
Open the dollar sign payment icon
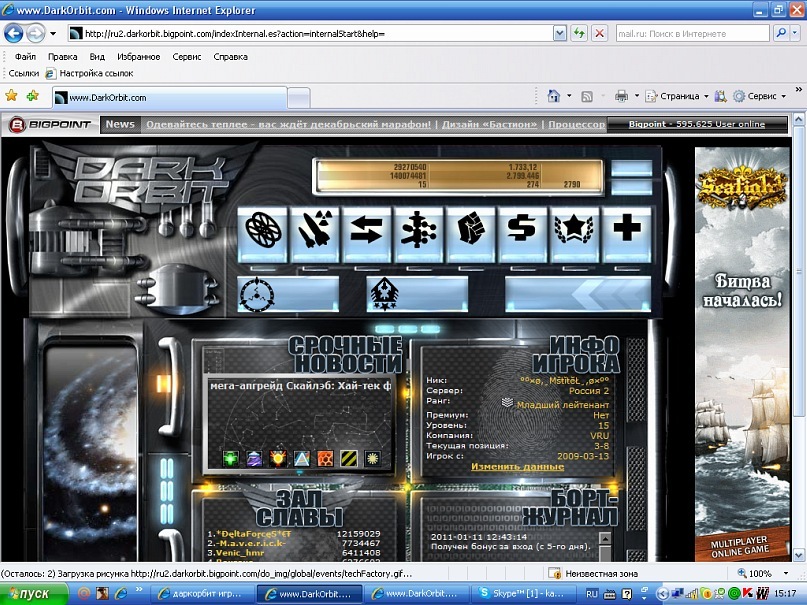523,230
